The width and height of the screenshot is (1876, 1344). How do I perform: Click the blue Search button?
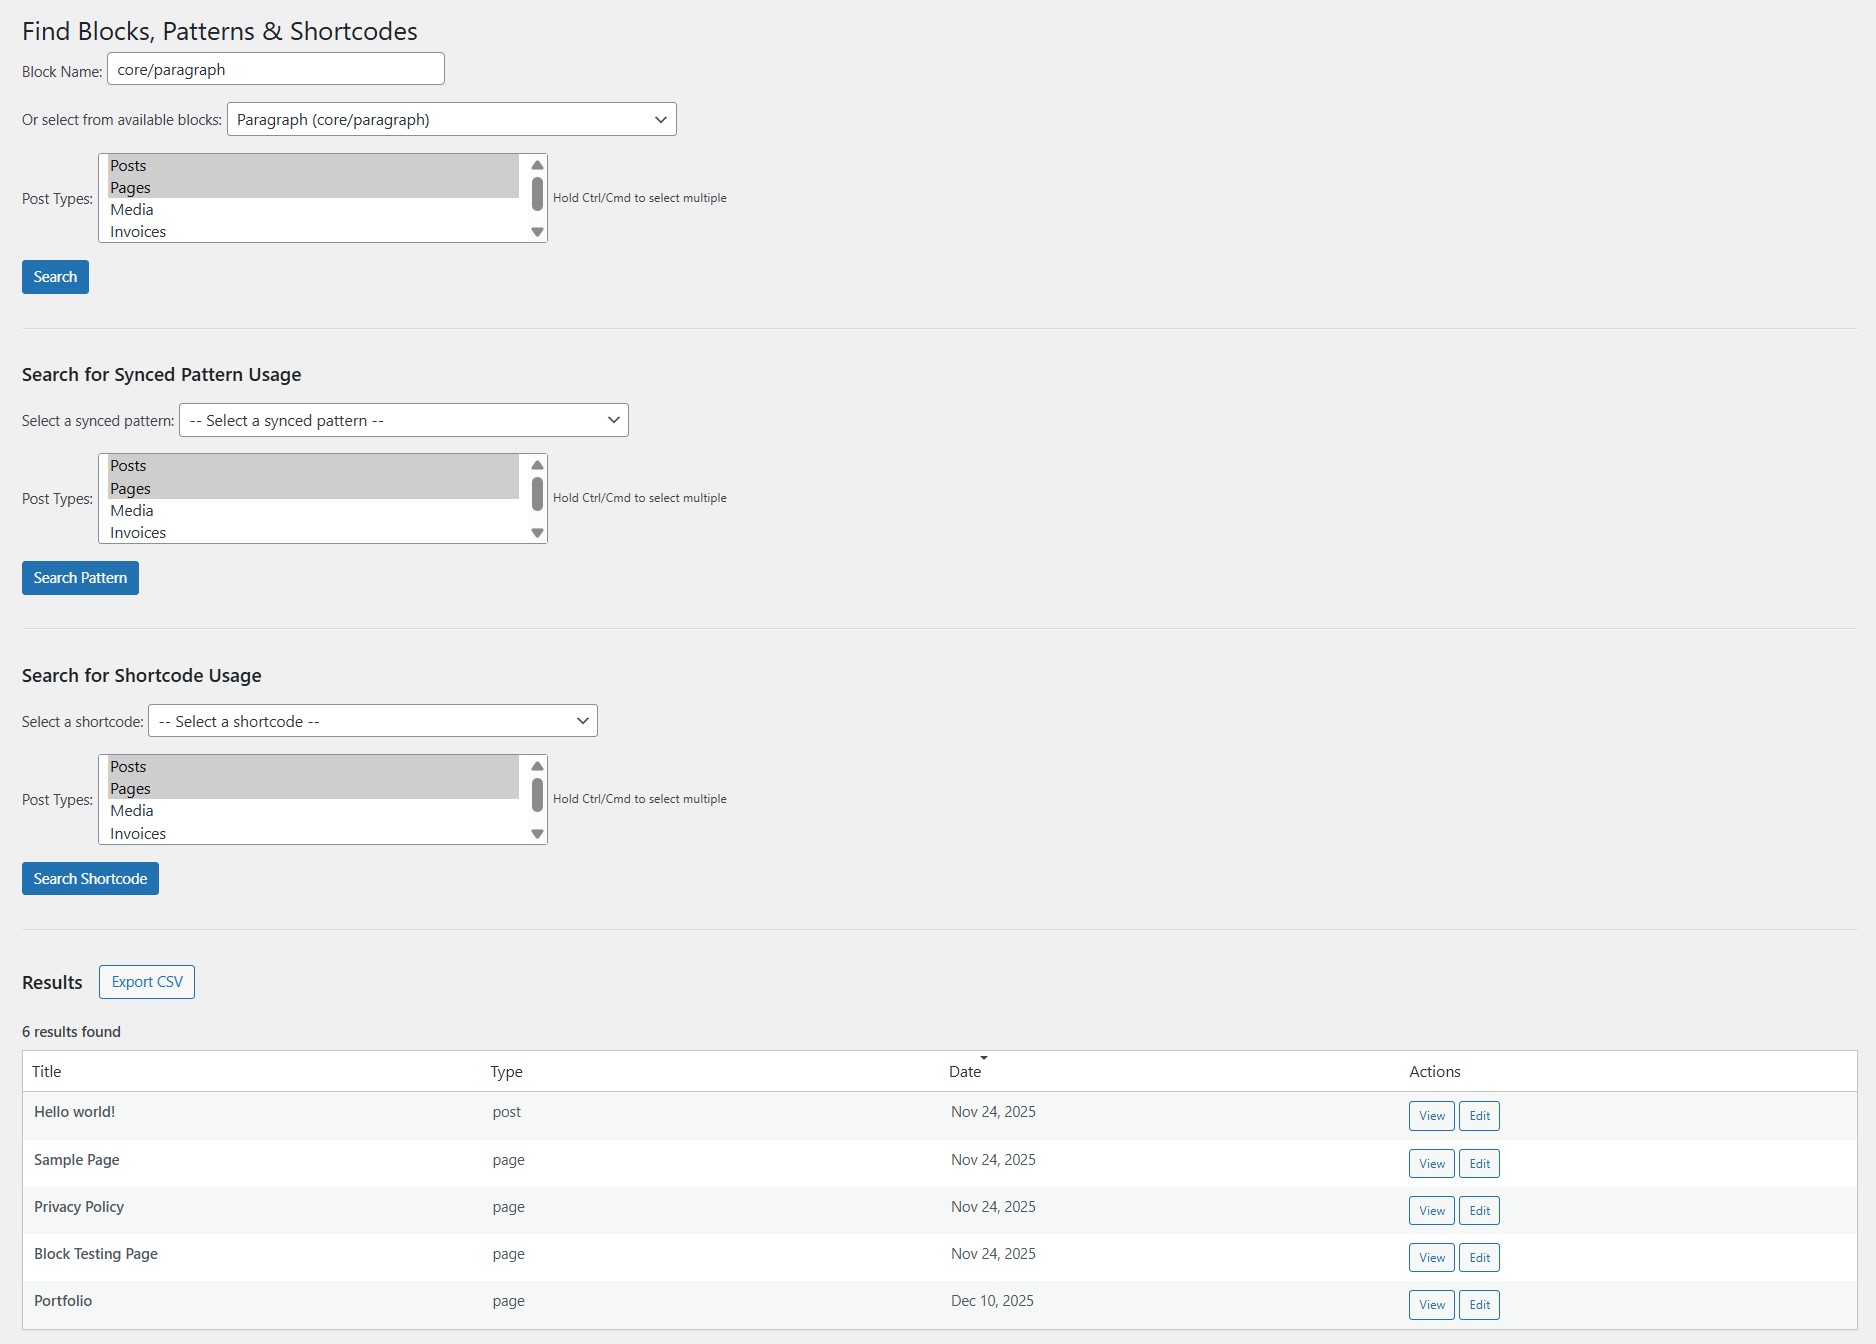pyautogui.click(x=55, y=277)
